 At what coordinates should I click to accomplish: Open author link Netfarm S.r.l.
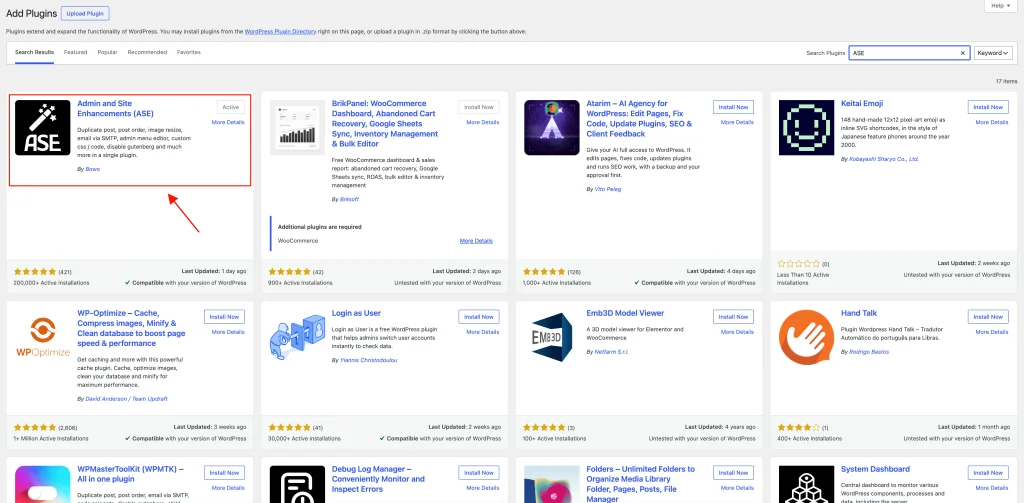[611, 352]
